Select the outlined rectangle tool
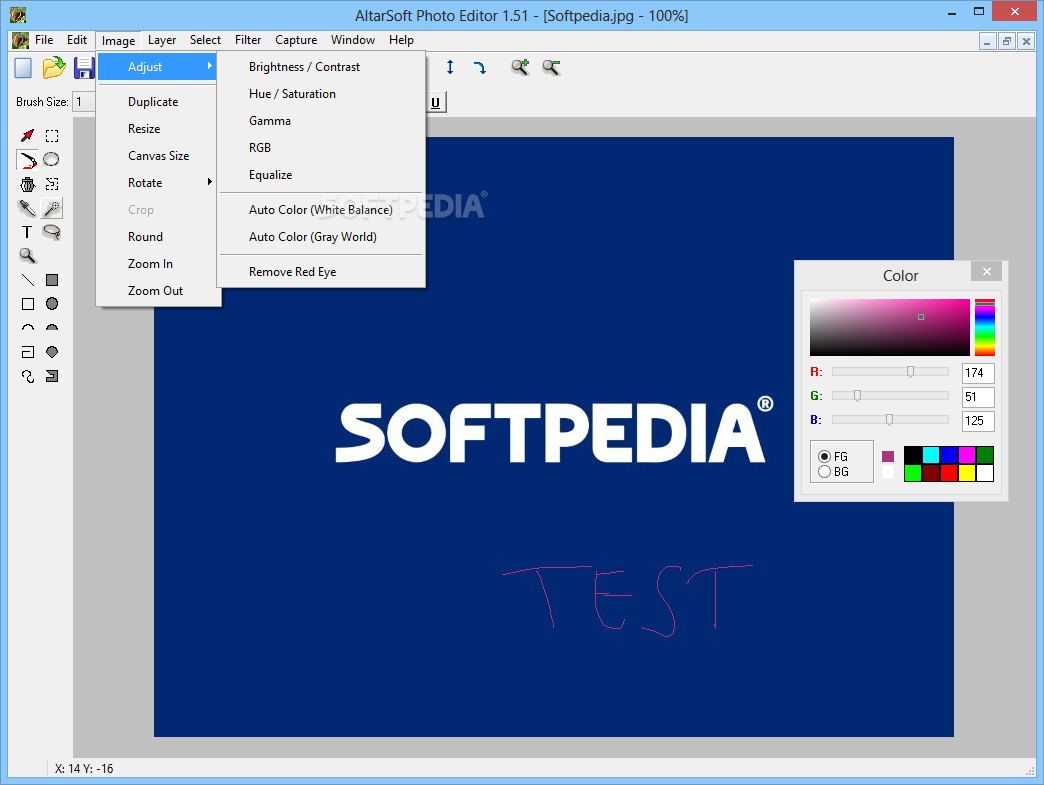The image size is (1044, 785). coord(27,304)
